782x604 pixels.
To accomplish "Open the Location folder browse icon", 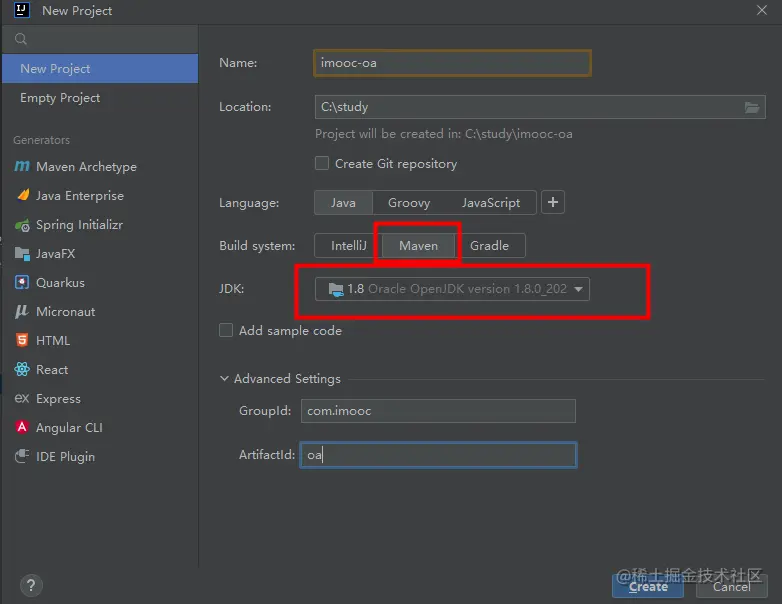I will [752, 107].
